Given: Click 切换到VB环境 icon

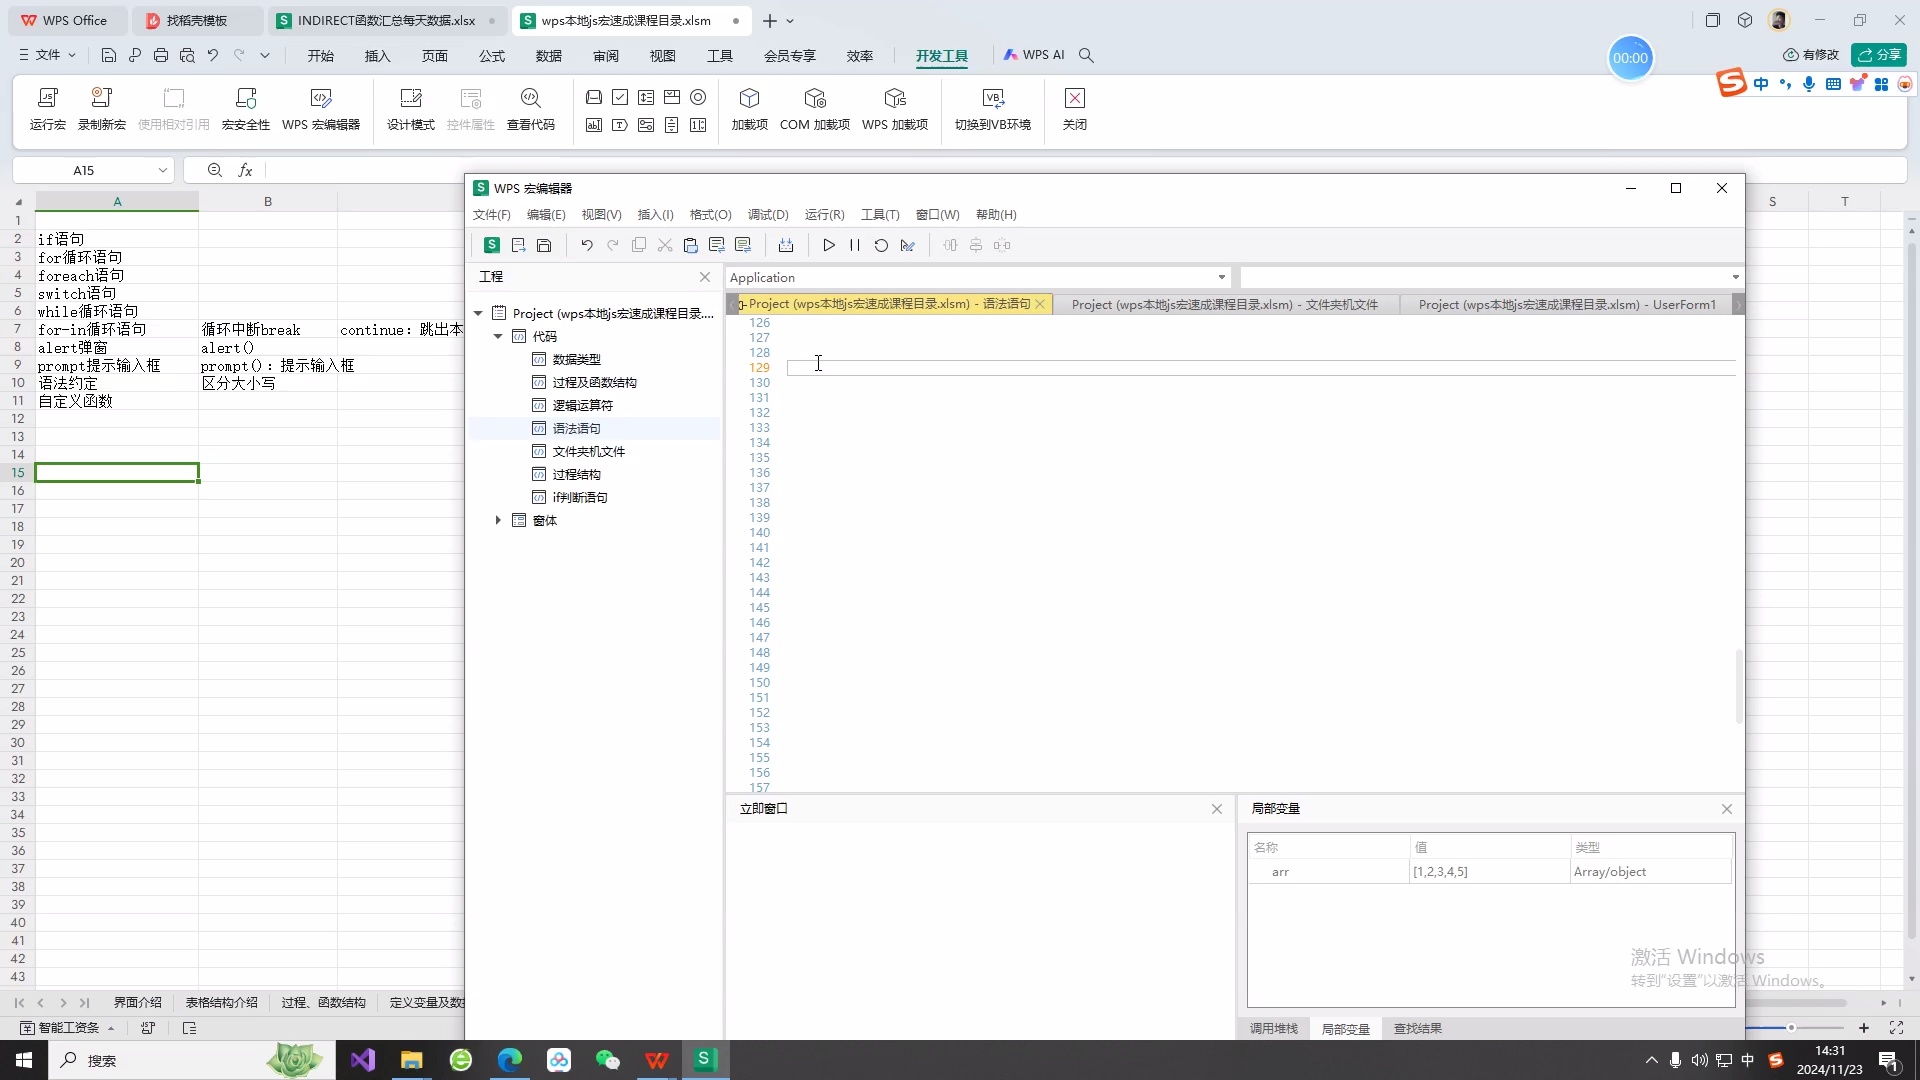Looking at the screenshot, I should tap(992, 108).
